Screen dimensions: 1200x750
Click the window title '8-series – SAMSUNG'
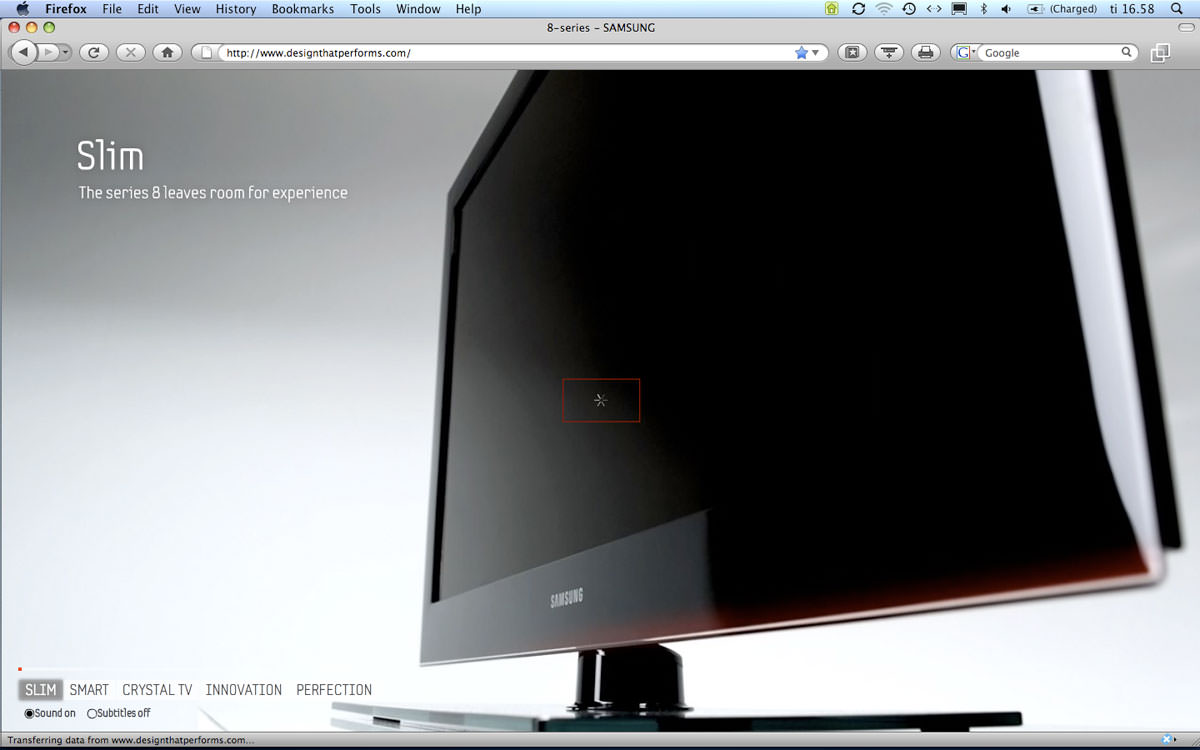click(x=599, y=28)
